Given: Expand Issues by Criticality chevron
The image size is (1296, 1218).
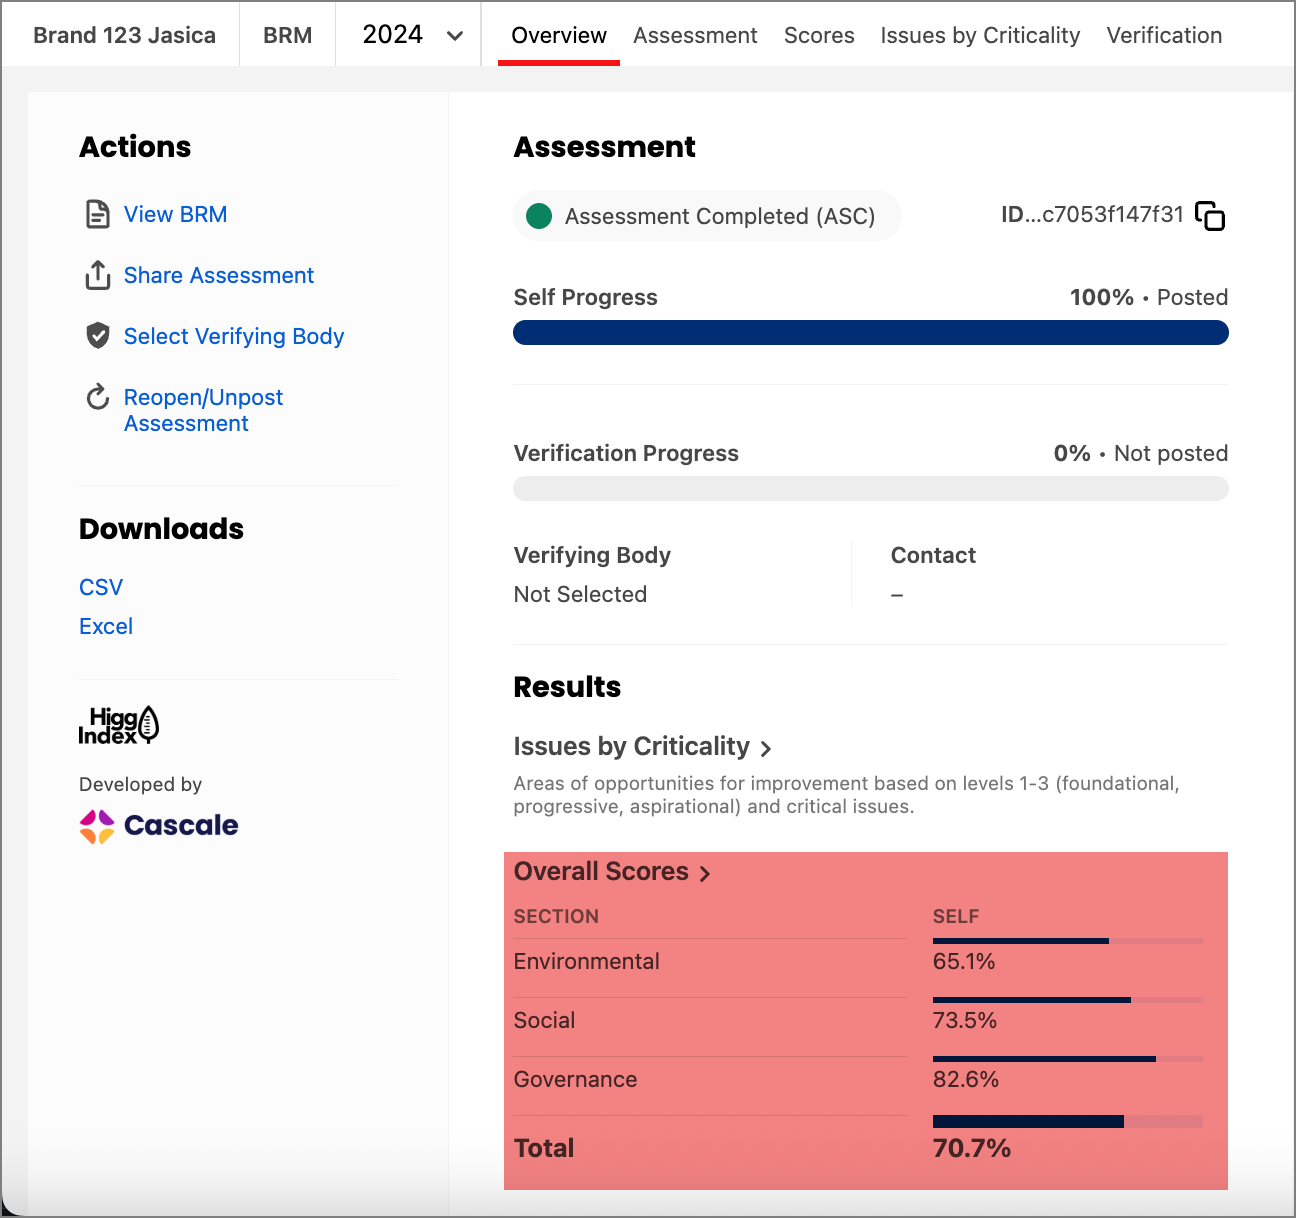Looking at the screenshot, I should (766, 749).
